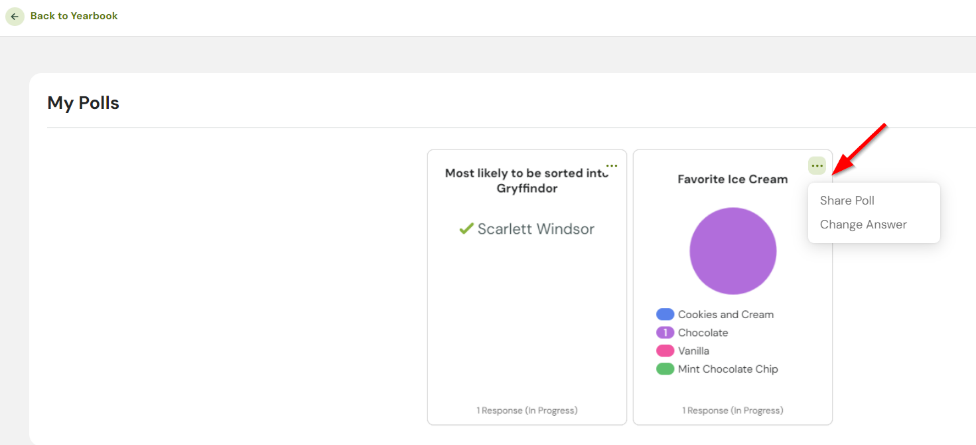This screenshot has height=445, width=976.
Task: Open three-dot menu on Gryffindor poll
Action: pyautogui.click(x=612, y=166)
